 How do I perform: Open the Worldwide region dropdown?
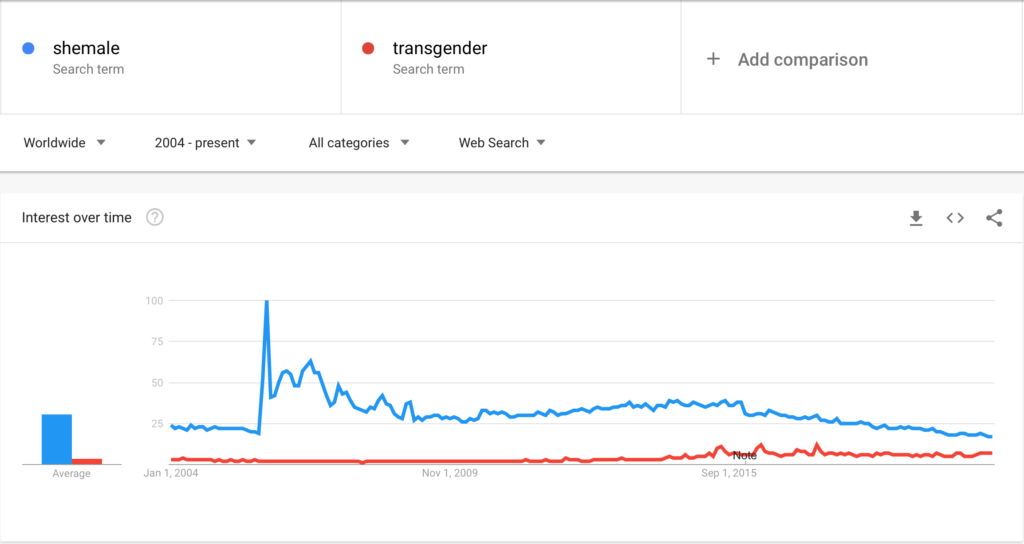[65, 143]
